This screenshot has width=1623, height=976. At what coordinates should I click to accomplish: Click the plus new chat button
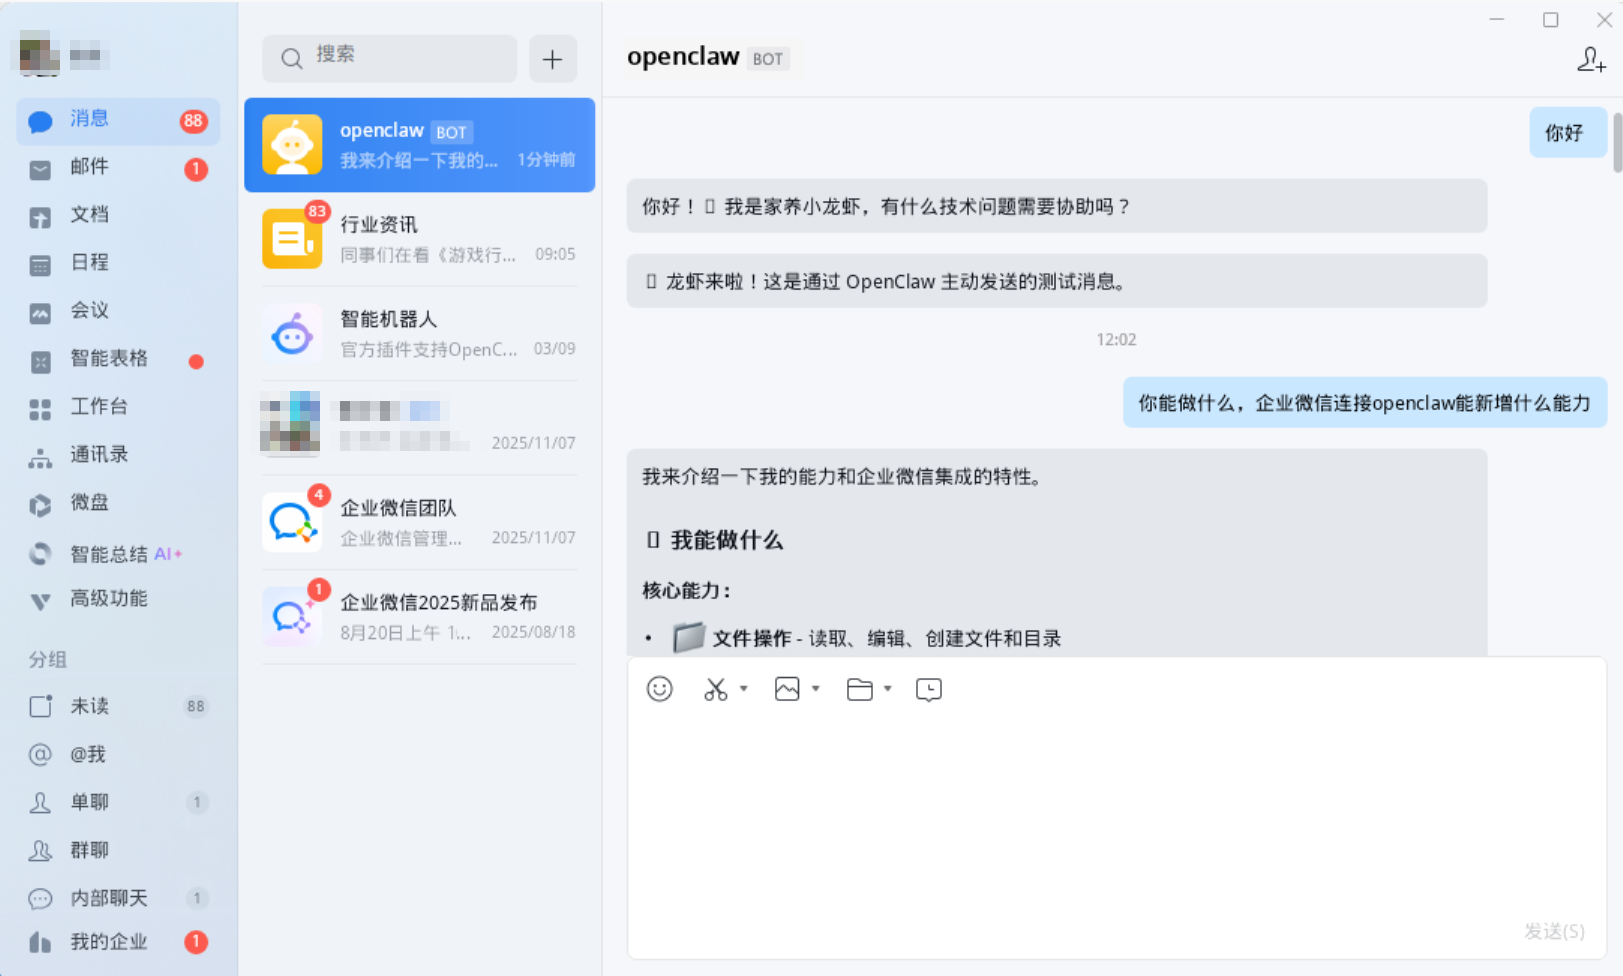coord(552,59)
